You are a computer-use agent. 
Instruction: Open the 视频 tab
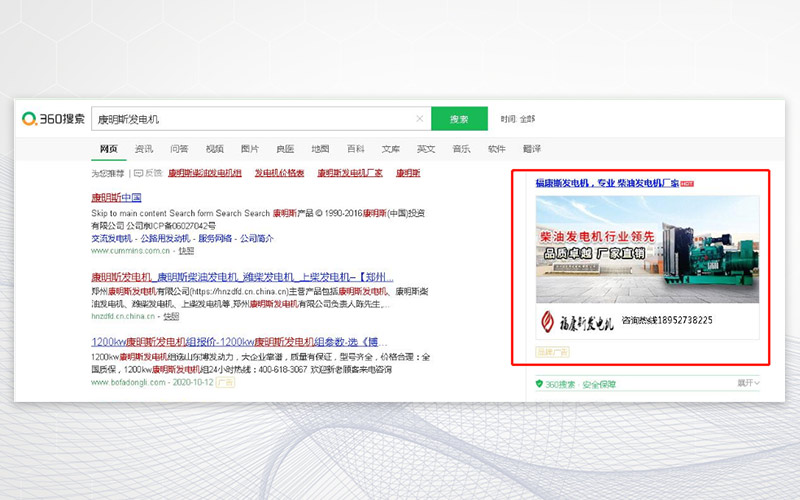[x=214, y=149]
